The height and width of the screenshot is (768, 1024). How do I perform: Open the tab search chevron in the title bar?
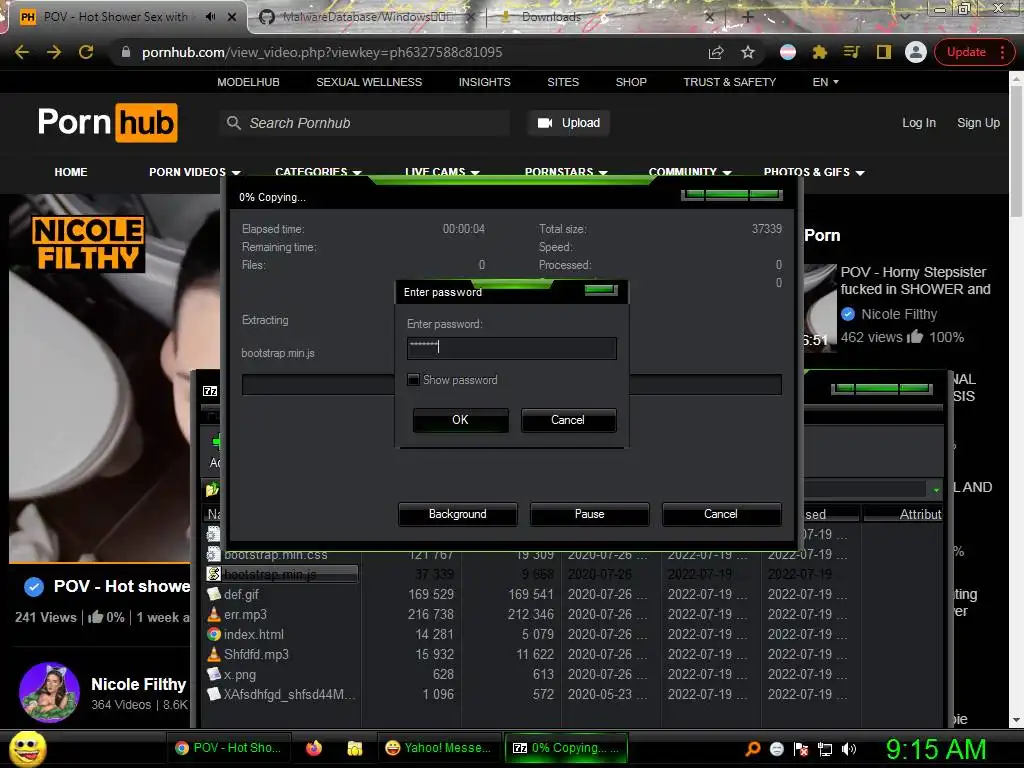[x=904, y=17]
